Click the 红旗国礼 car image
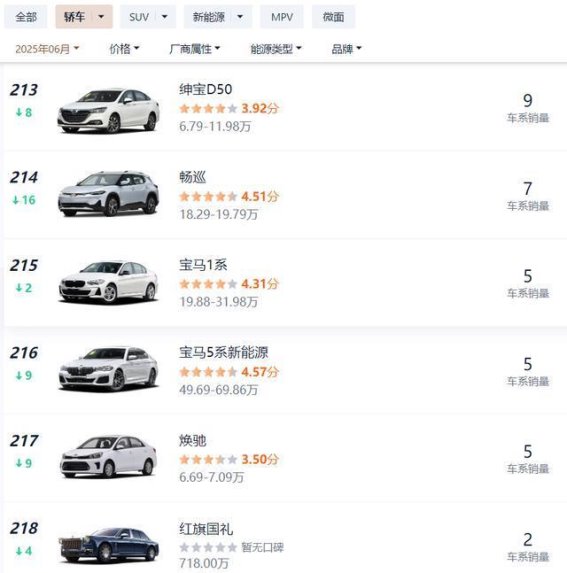 108,544
